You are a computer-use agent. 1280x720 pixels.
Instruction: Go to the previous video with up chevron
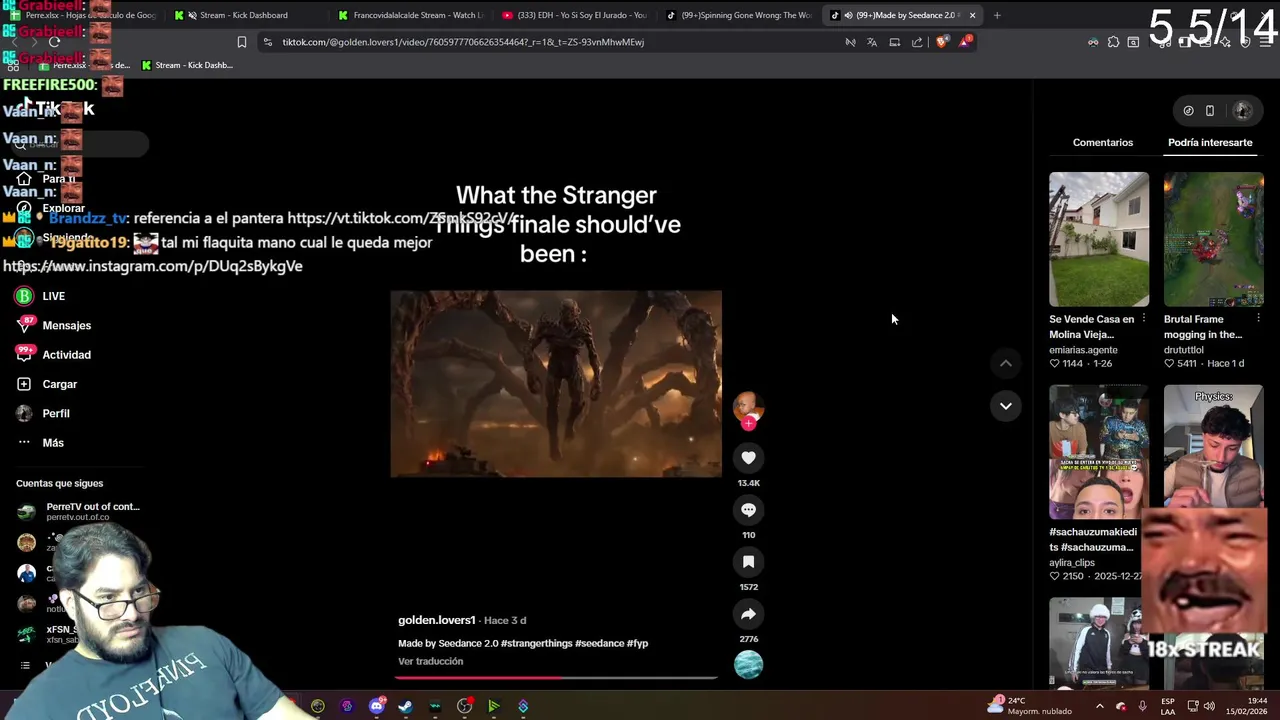tap(1006, 363)
